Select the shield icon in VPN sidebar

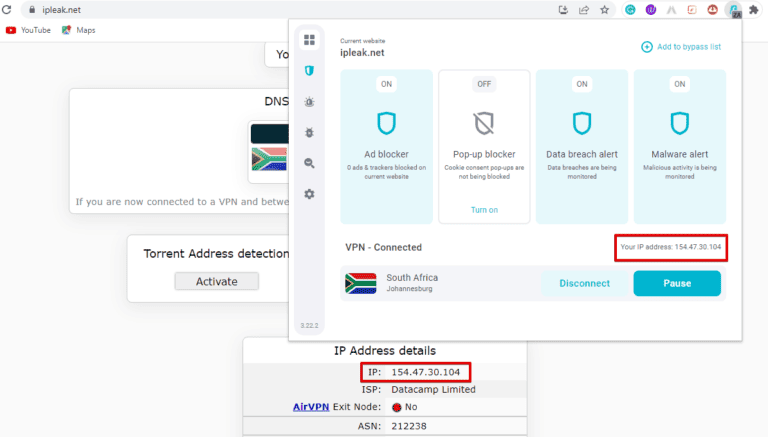click(x=309, y=71)
